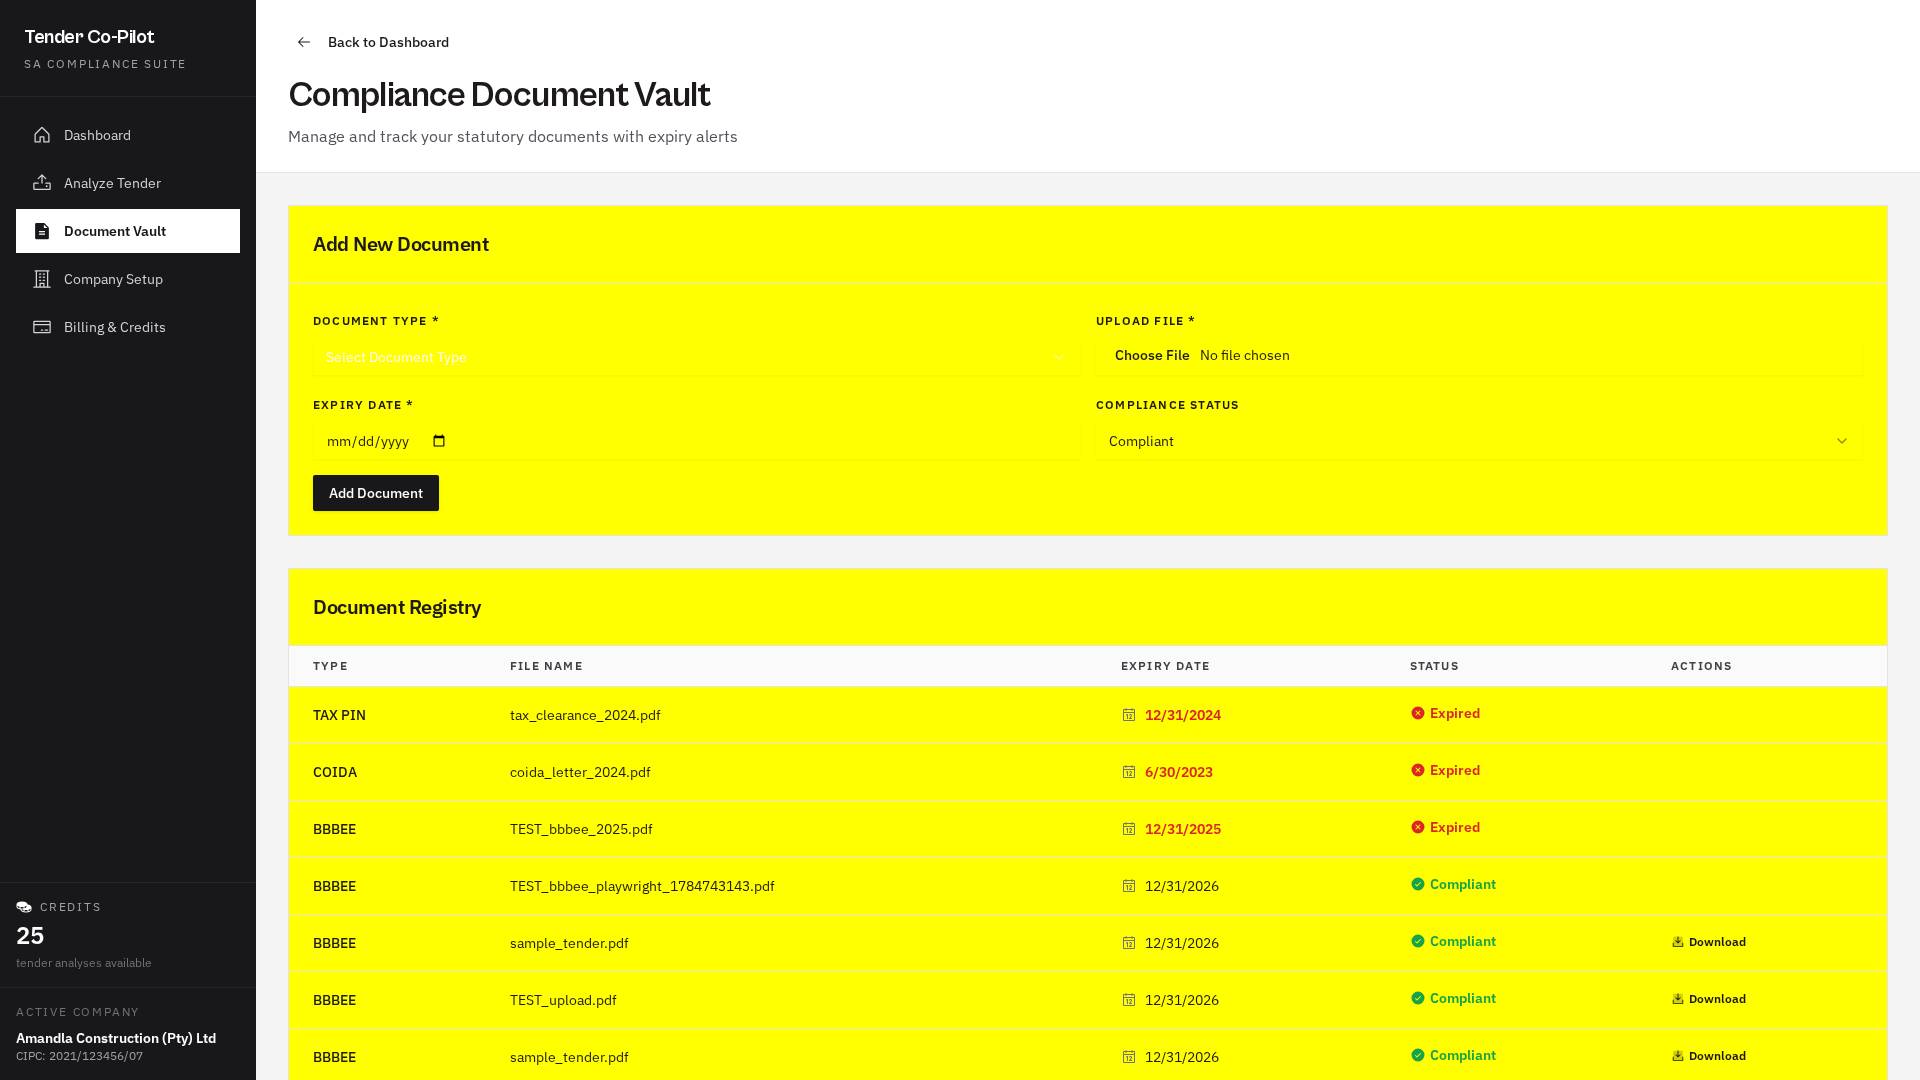Click Expired status icon for tax_clearance_2024.pdf

coord(1417,713)
